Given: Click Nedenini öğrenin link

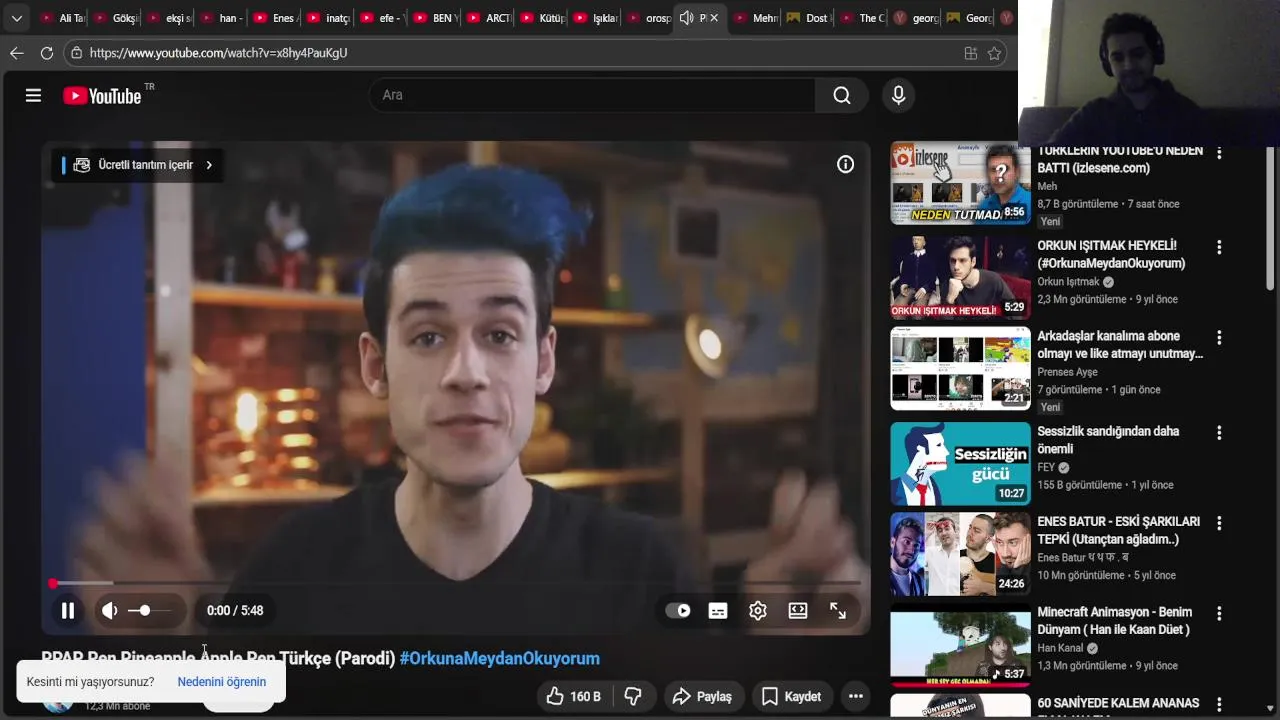Looking at the screenshot, I should point(222,682).
